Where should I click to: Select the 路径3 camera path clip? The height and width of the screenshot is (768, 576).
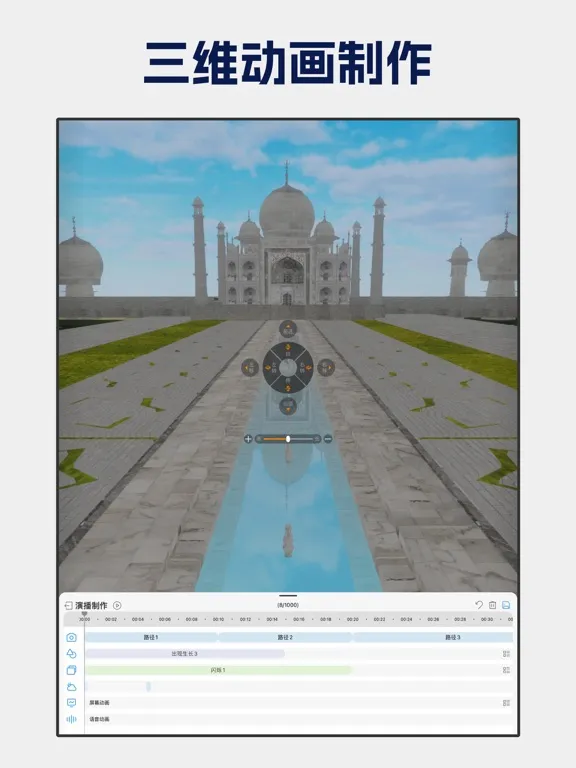[x=433, y=637]
